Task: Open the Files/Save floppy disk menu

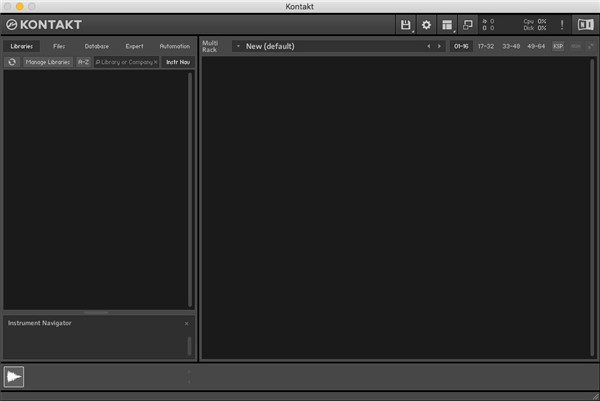Action: coord(406,25)
